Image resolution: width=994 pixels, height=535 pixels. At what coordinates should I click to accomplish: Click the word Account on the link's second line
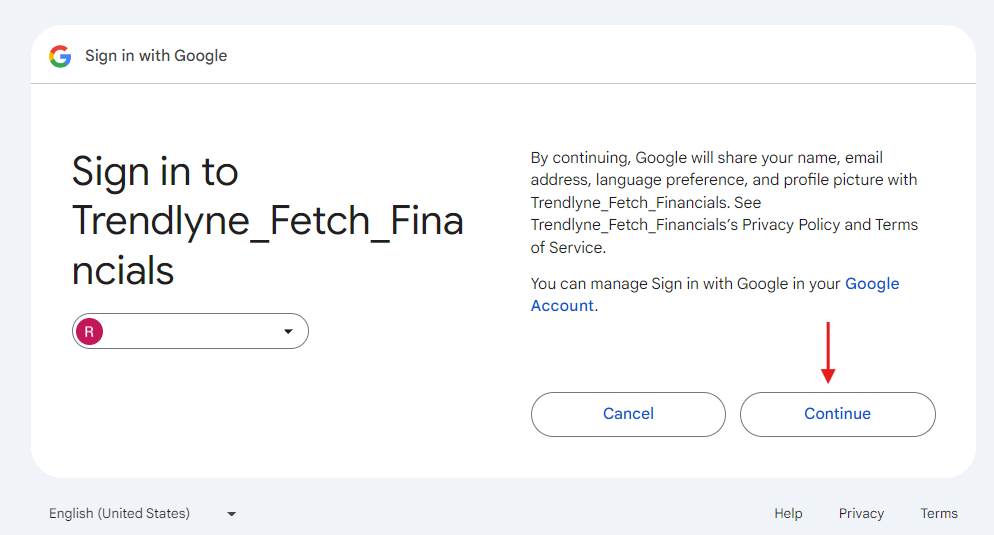[562, 306]
